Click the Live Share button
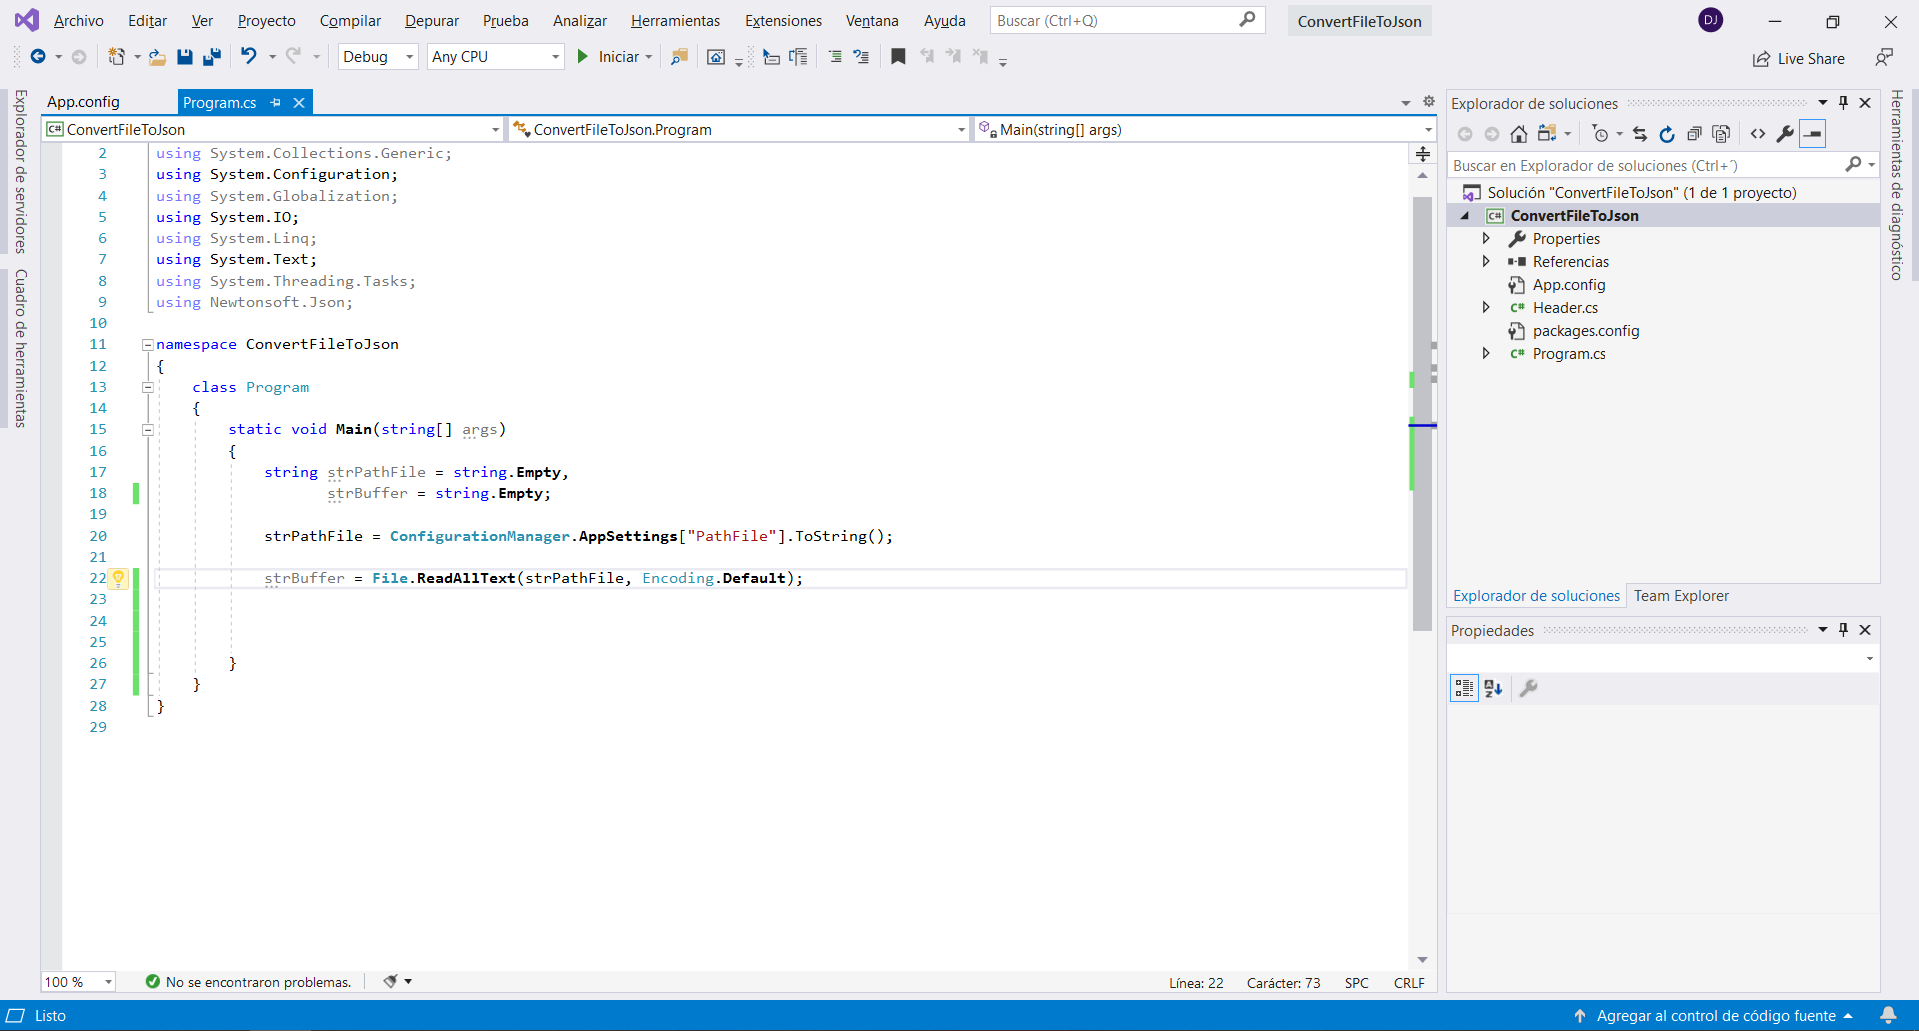 [x=1799, y=59]
